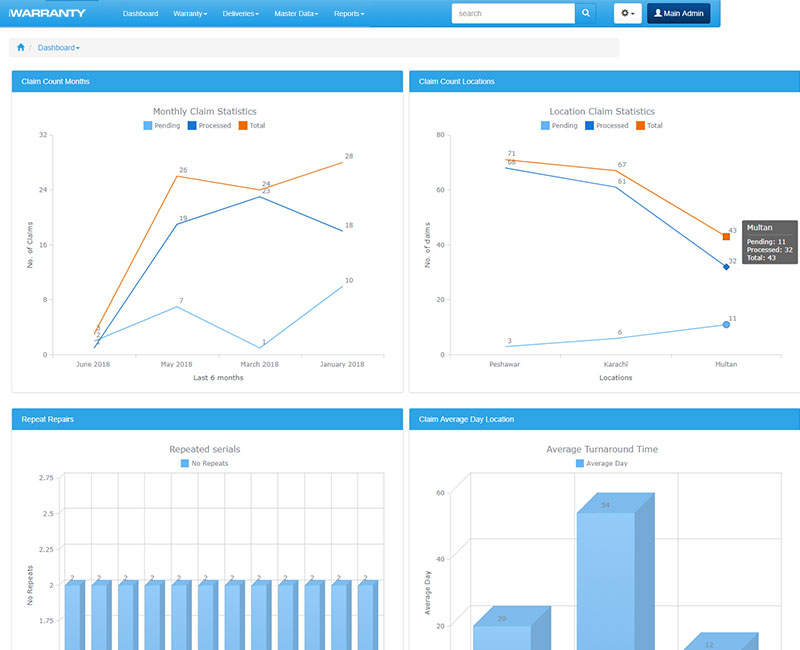Open the Dashboard item in the top navigation
The image size is (800, 650).
[140, 14]
